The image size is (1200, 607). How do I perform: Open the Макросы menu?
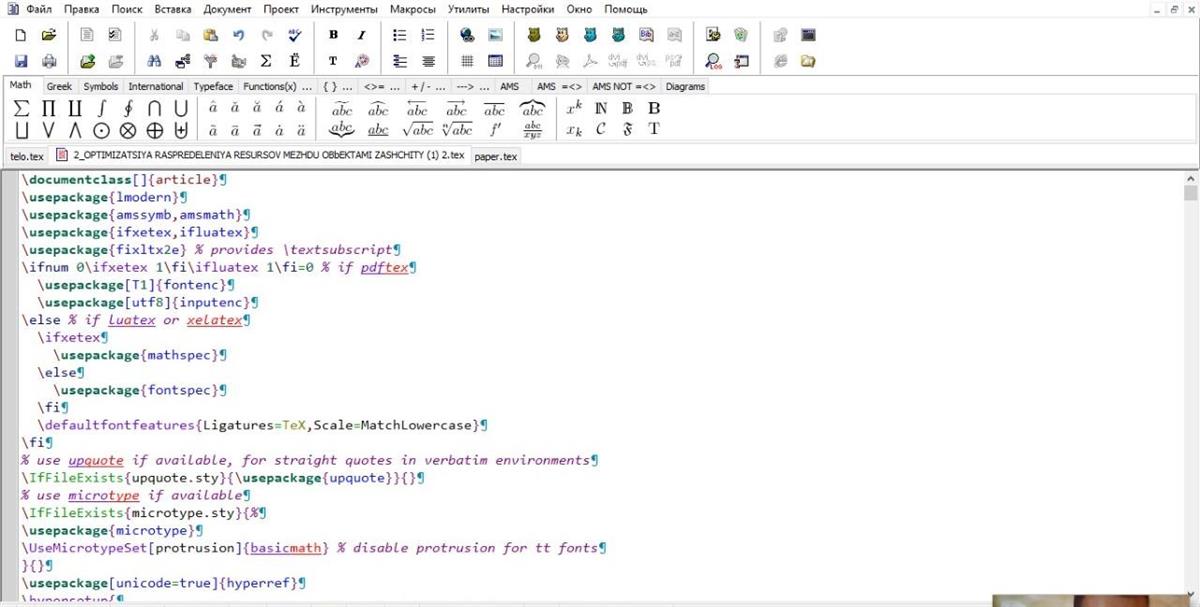413,9
